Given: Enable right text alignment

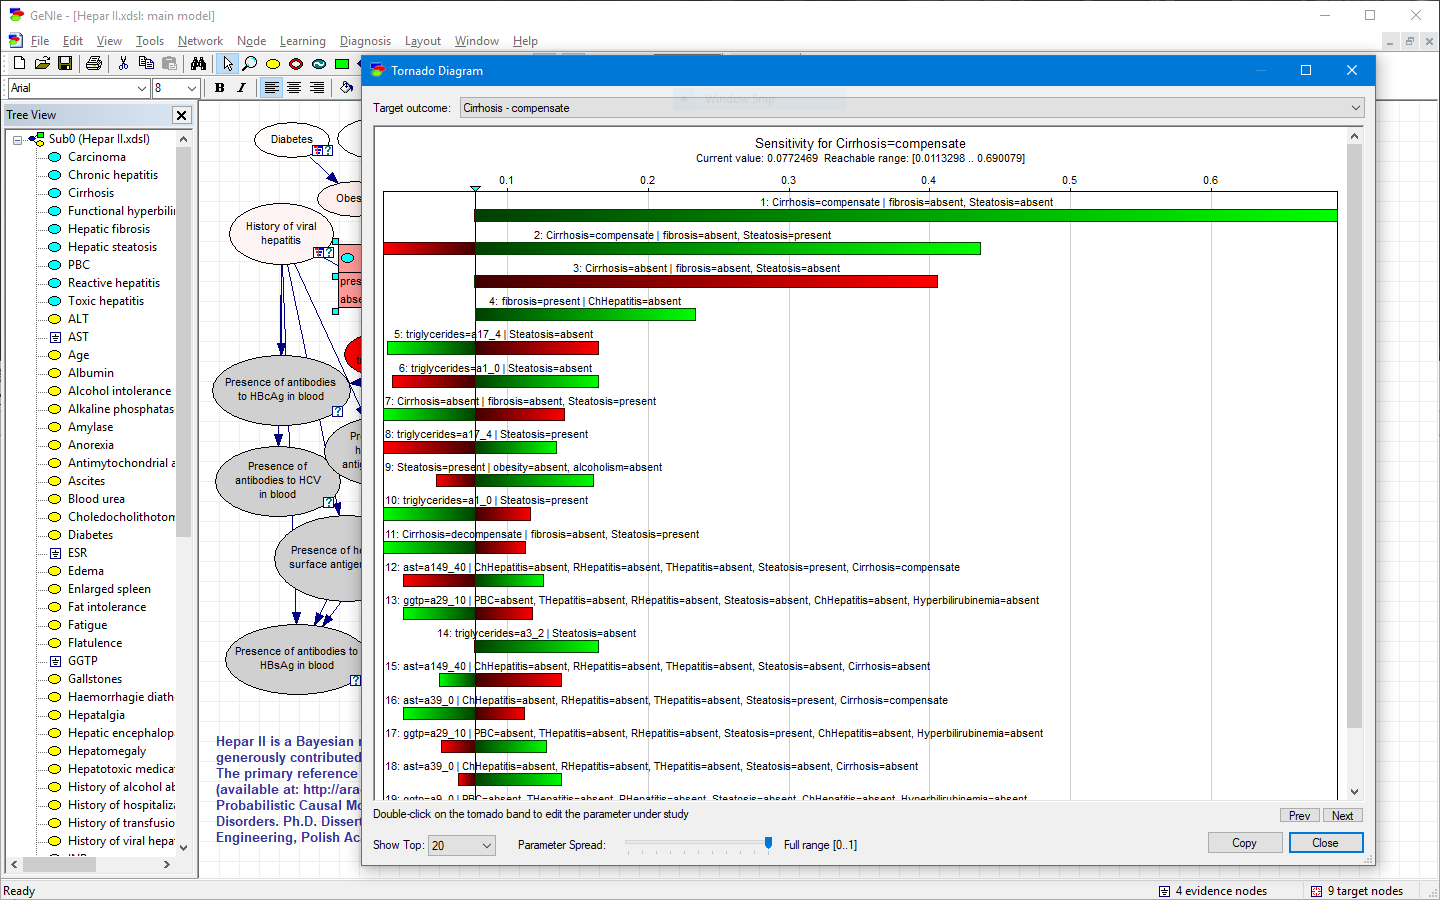Looking at the screenshot, I should [315, 88].
